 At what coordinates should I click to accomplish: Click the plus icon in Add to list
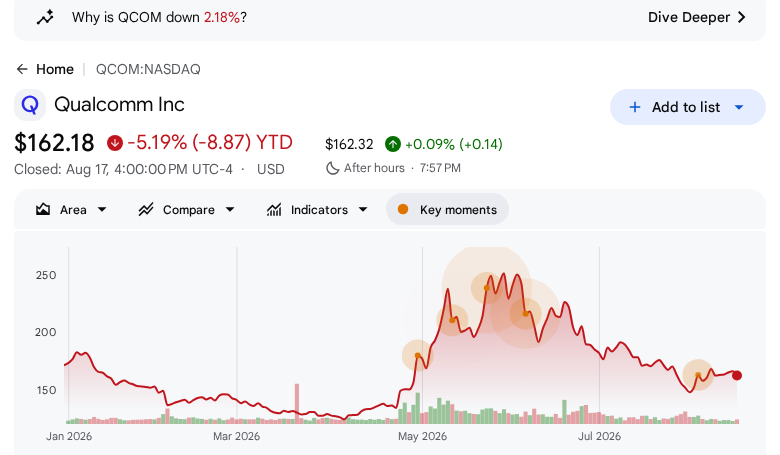click(635, 107)
